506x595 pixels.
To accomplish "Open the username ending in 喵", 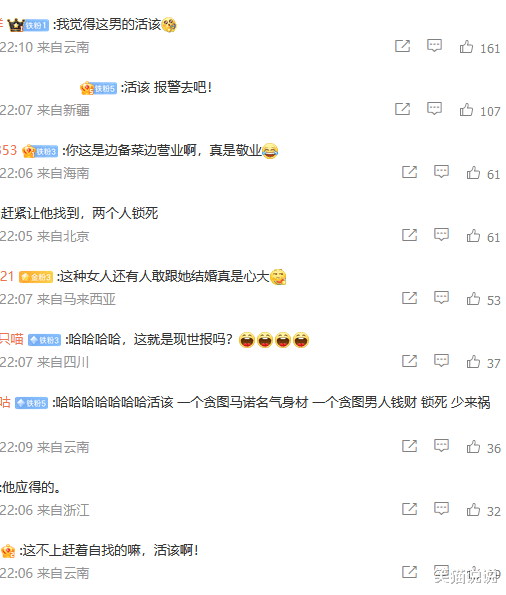I will 11,339.
